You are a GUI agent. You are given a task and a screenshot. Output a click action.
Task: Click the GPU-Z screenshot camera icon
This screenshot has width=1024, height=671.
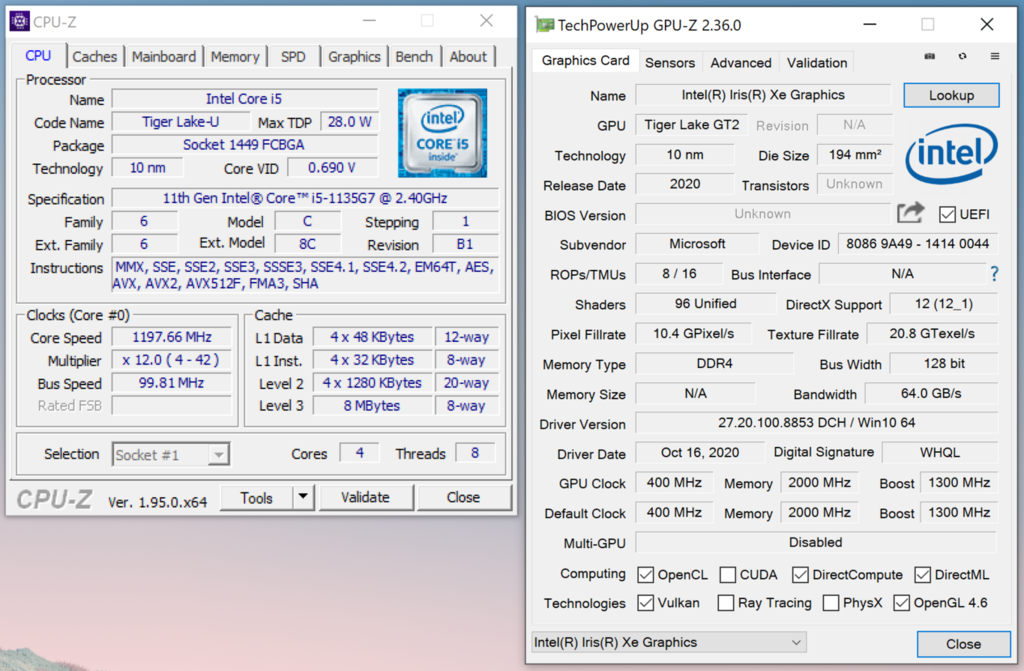tap(930, 57)
